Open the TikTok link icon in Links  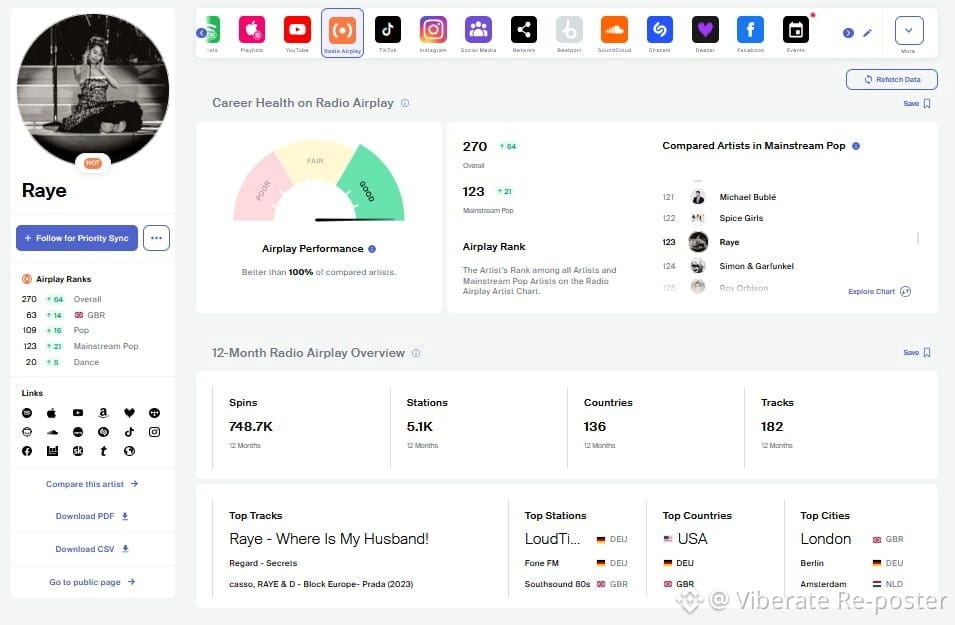click(129, 432)
